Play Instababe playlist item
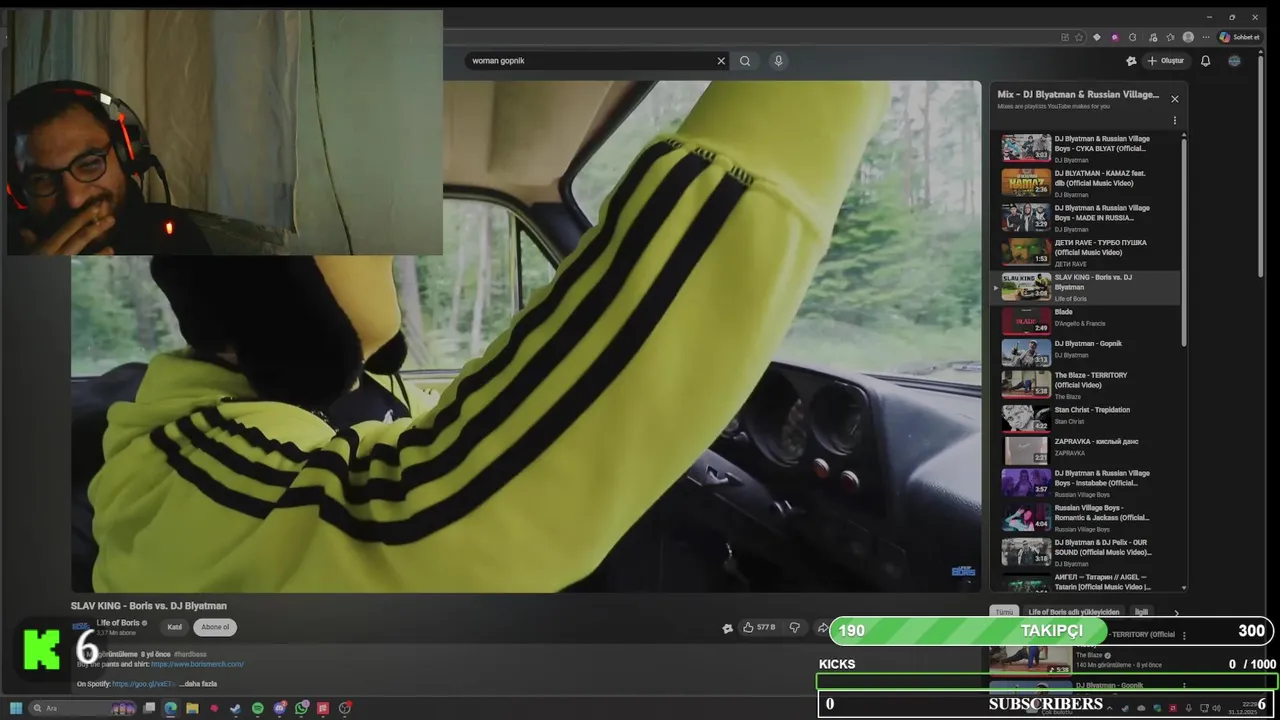 point(1086,483)
